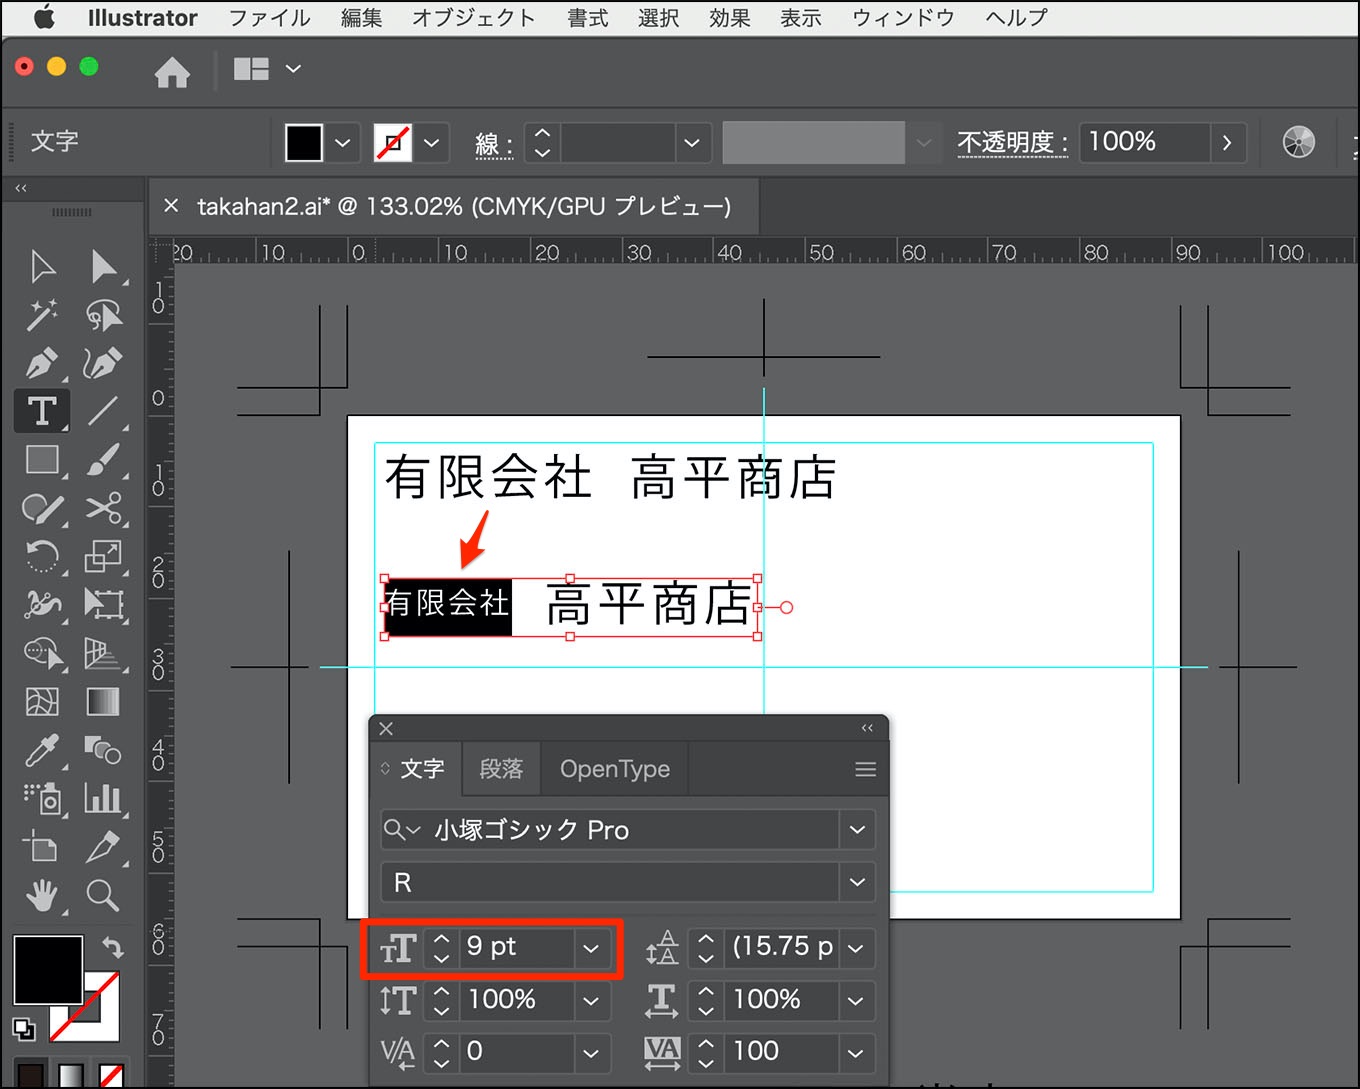Select the Free Transform tool
This screenshot has width=1360, height=1089.
click(x=103, y=604)
